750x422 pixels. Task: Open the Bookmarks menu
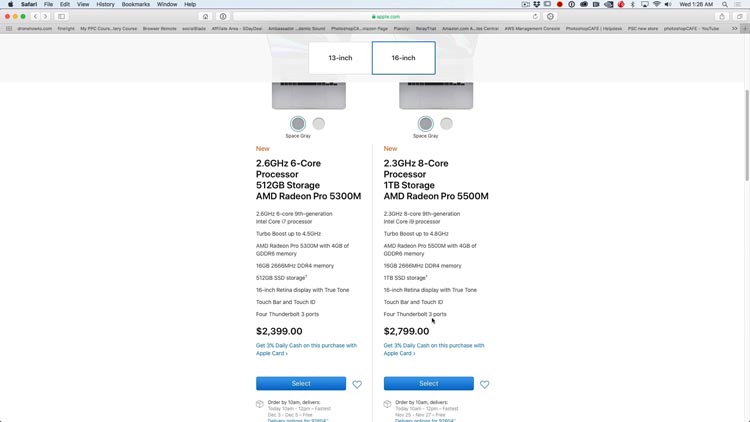click(135, 4)
